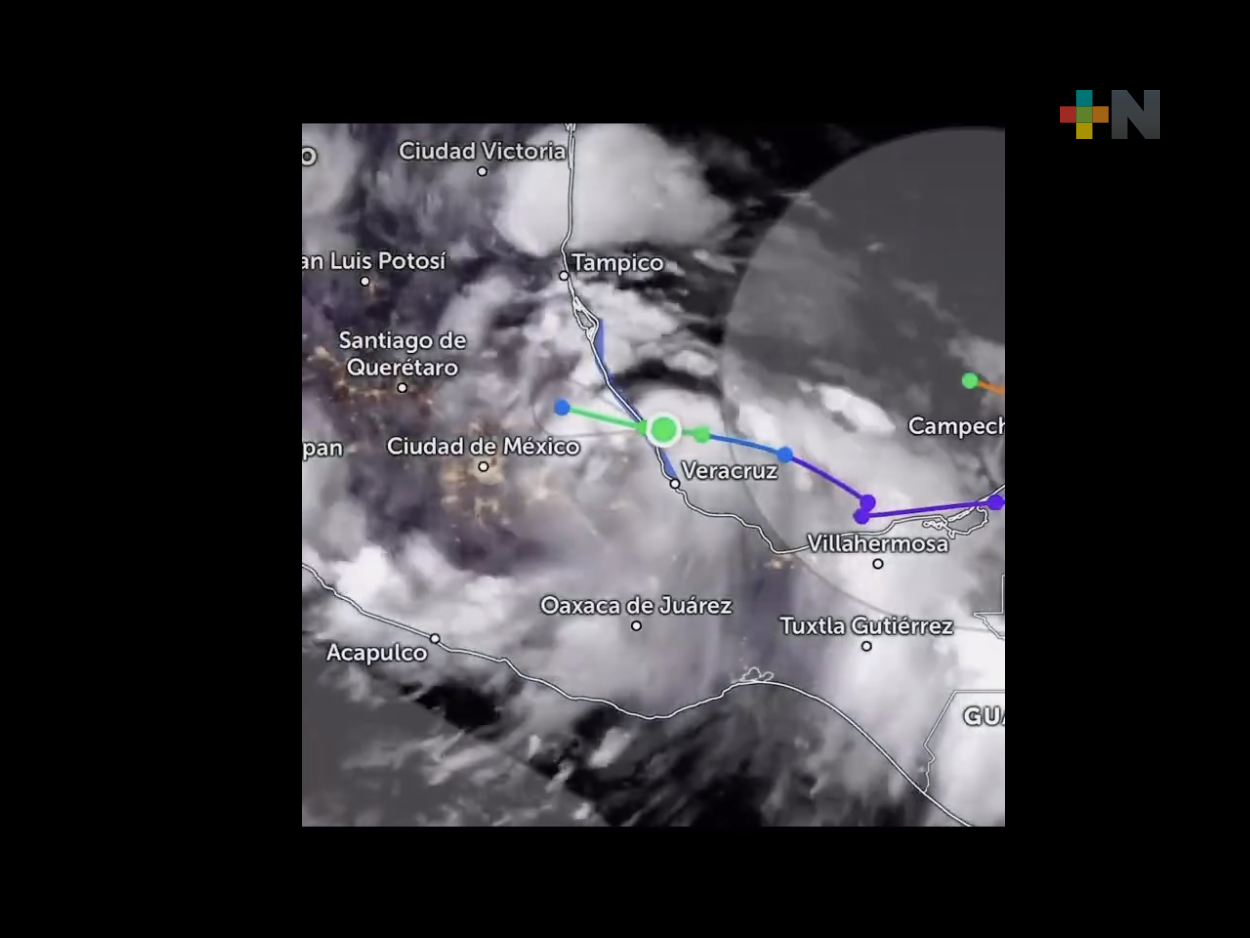Select the green dot above the Campeche label
This screenshot has width=1250, height=938.
(969, 380)
